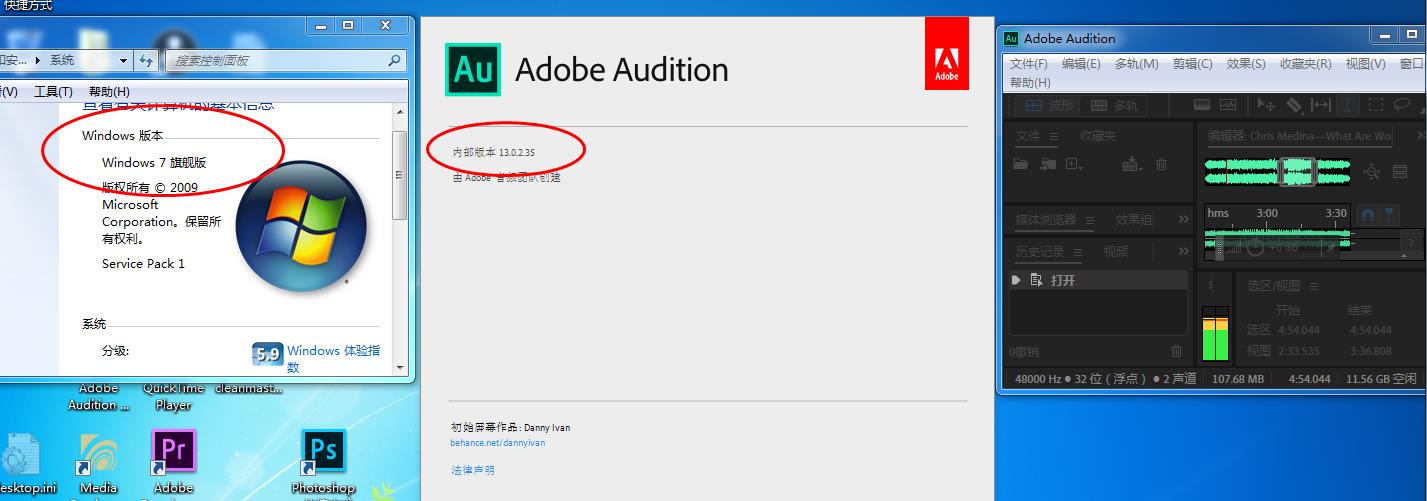Switch to Waveform (波形) view in Audition

click(1048, 105)
